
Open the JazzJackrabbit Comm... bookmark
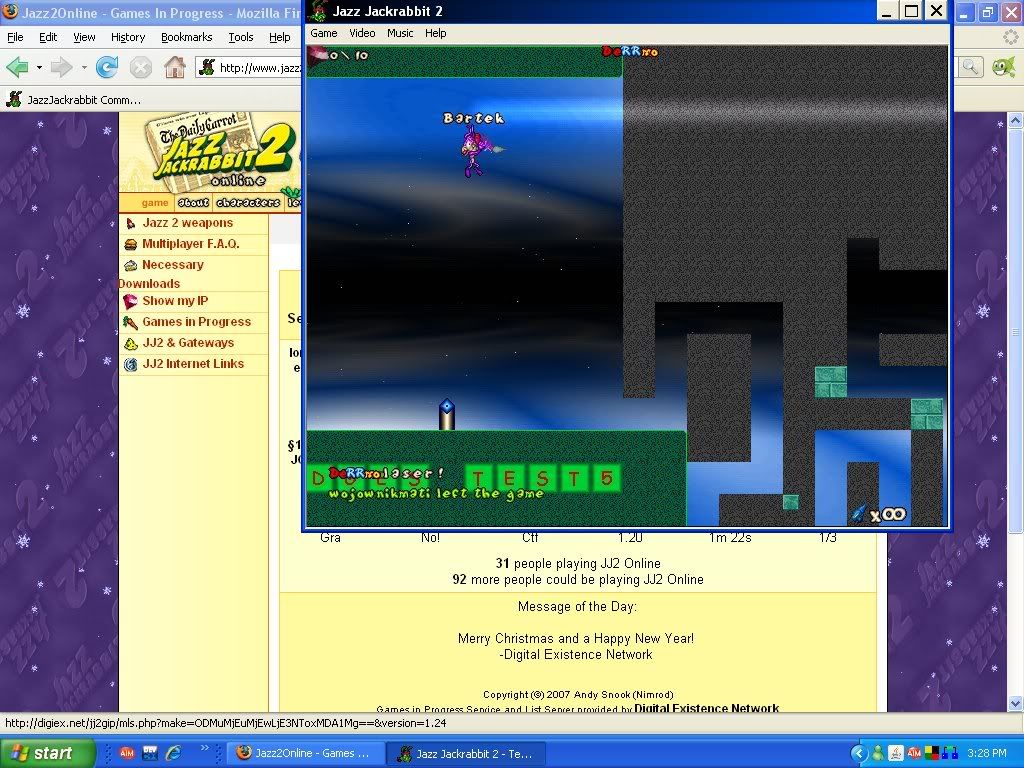(73, 100)
